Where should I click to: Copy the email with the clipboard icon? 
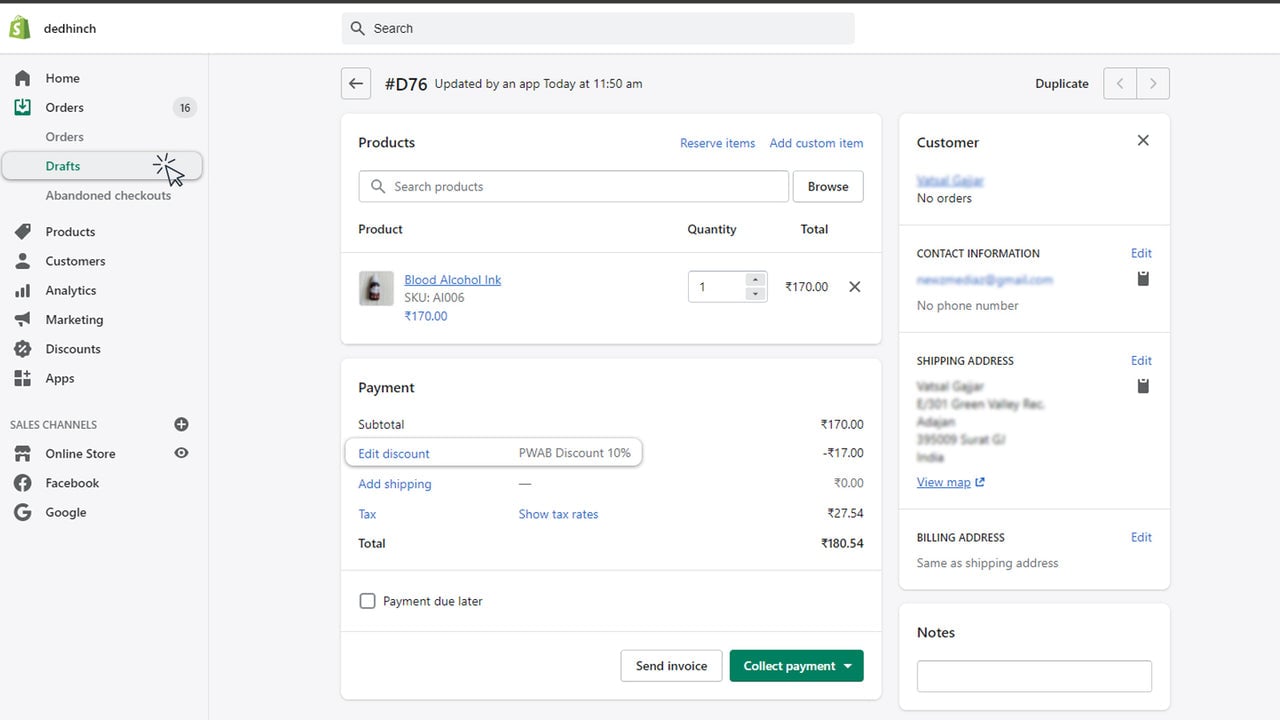click(x=1143, y=279)
